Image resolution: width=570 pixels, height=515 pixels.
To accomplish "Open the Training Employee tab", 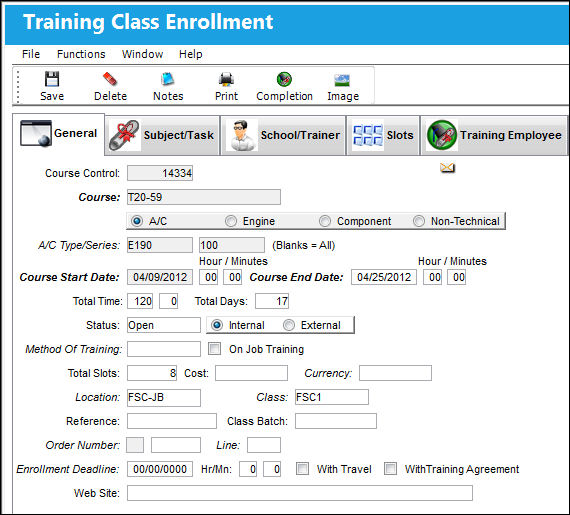I will (494, 135).
